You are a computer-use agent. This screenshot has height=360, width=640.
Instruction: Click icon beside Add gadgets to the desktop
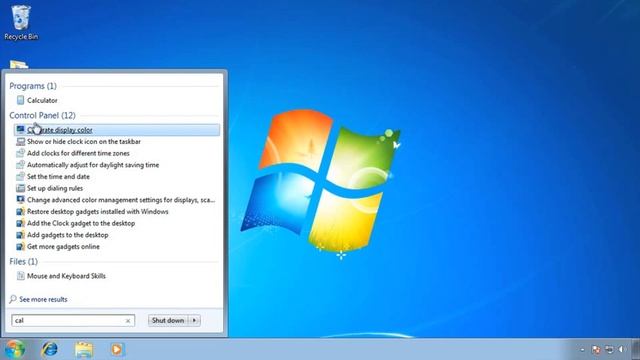(20, 235)
